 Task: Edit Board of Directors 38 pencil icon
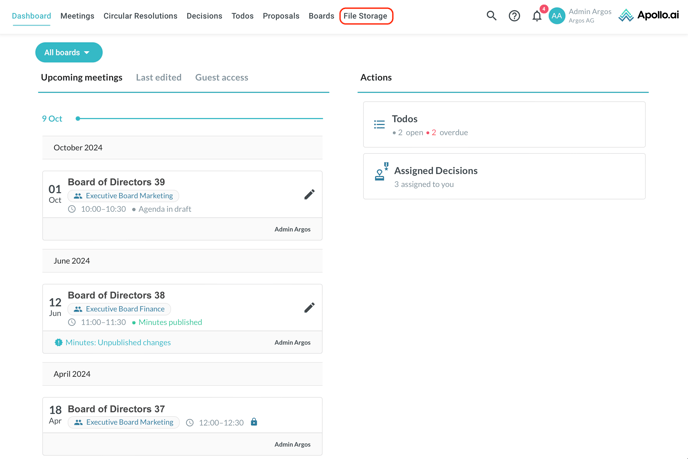(309, 308)
